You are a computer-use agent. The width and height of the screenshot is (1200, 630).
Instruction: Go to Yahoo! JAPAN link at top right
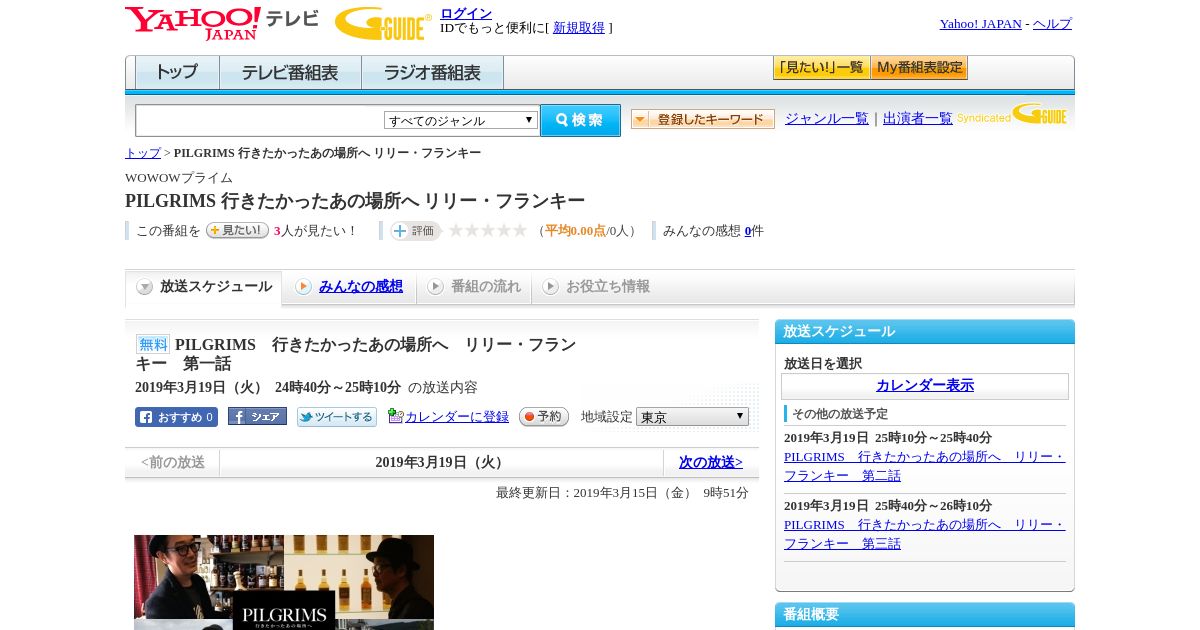980,24
